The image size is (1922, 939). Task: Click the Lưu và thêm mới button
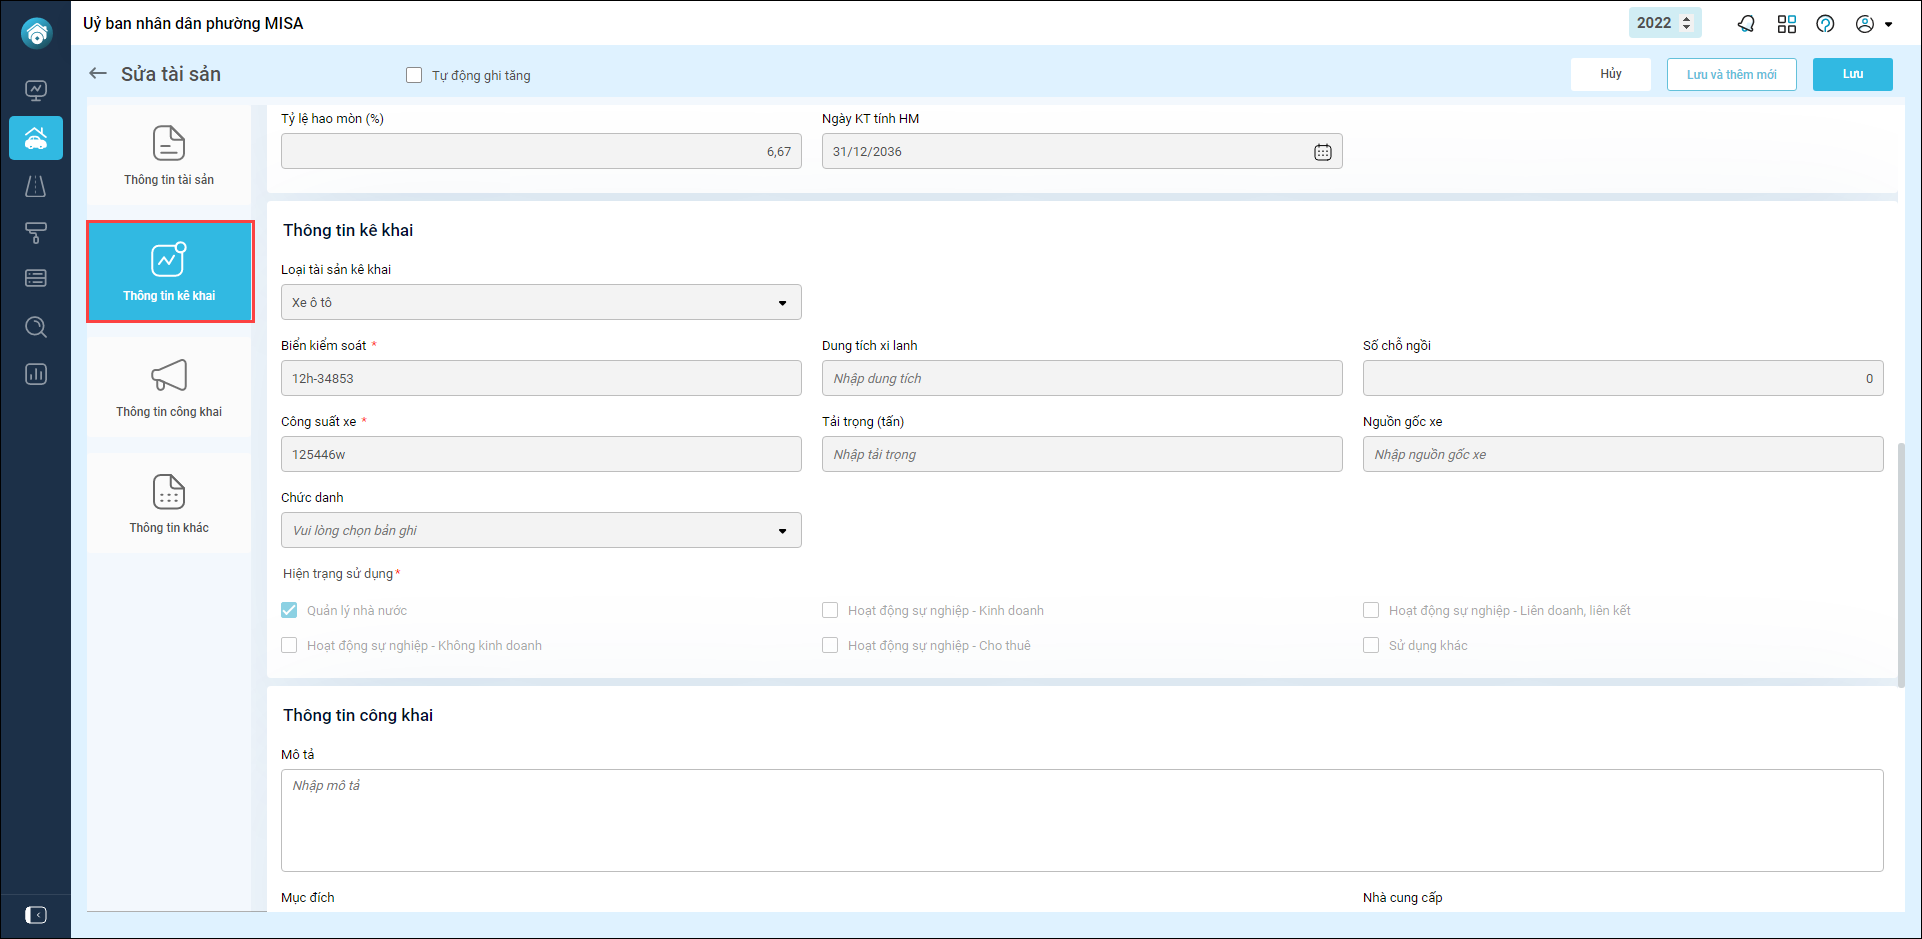click(x=1731, y=74)
